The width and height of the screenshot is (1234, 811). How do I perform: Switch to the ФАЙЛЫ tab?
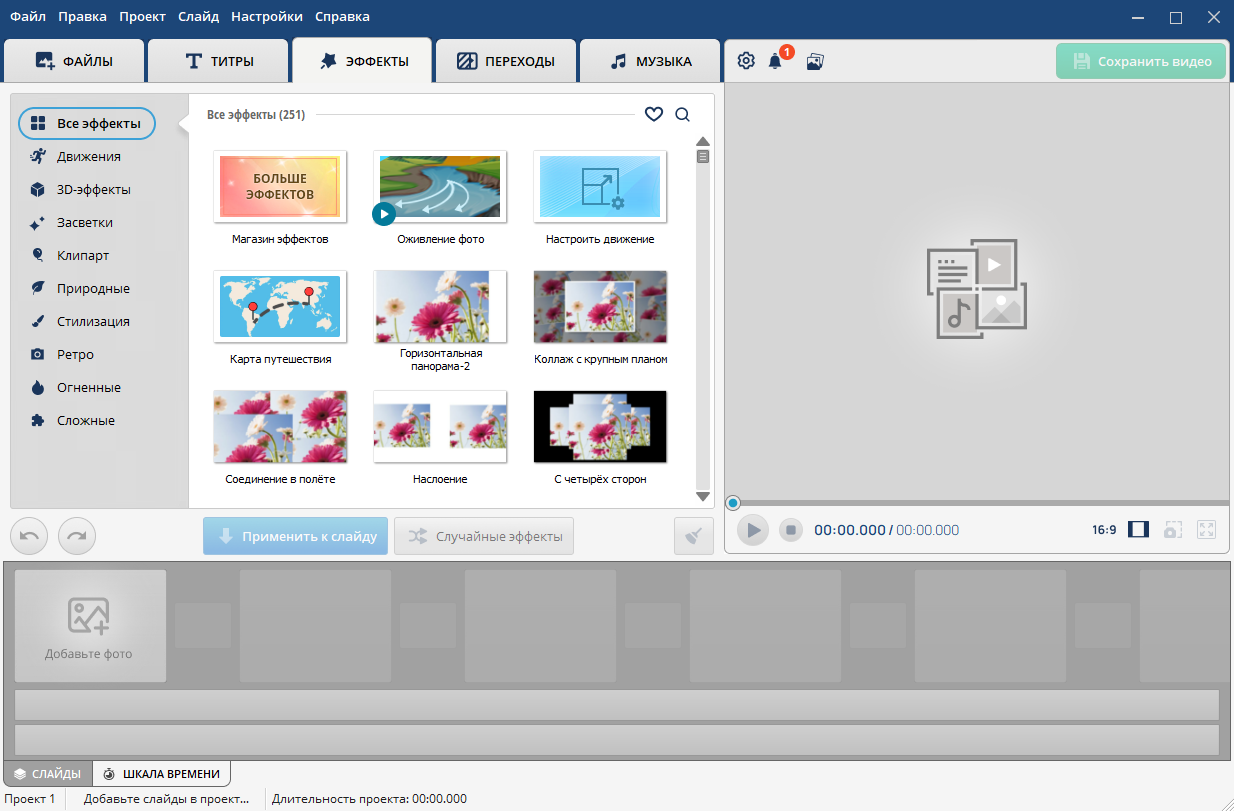point(74,61)
